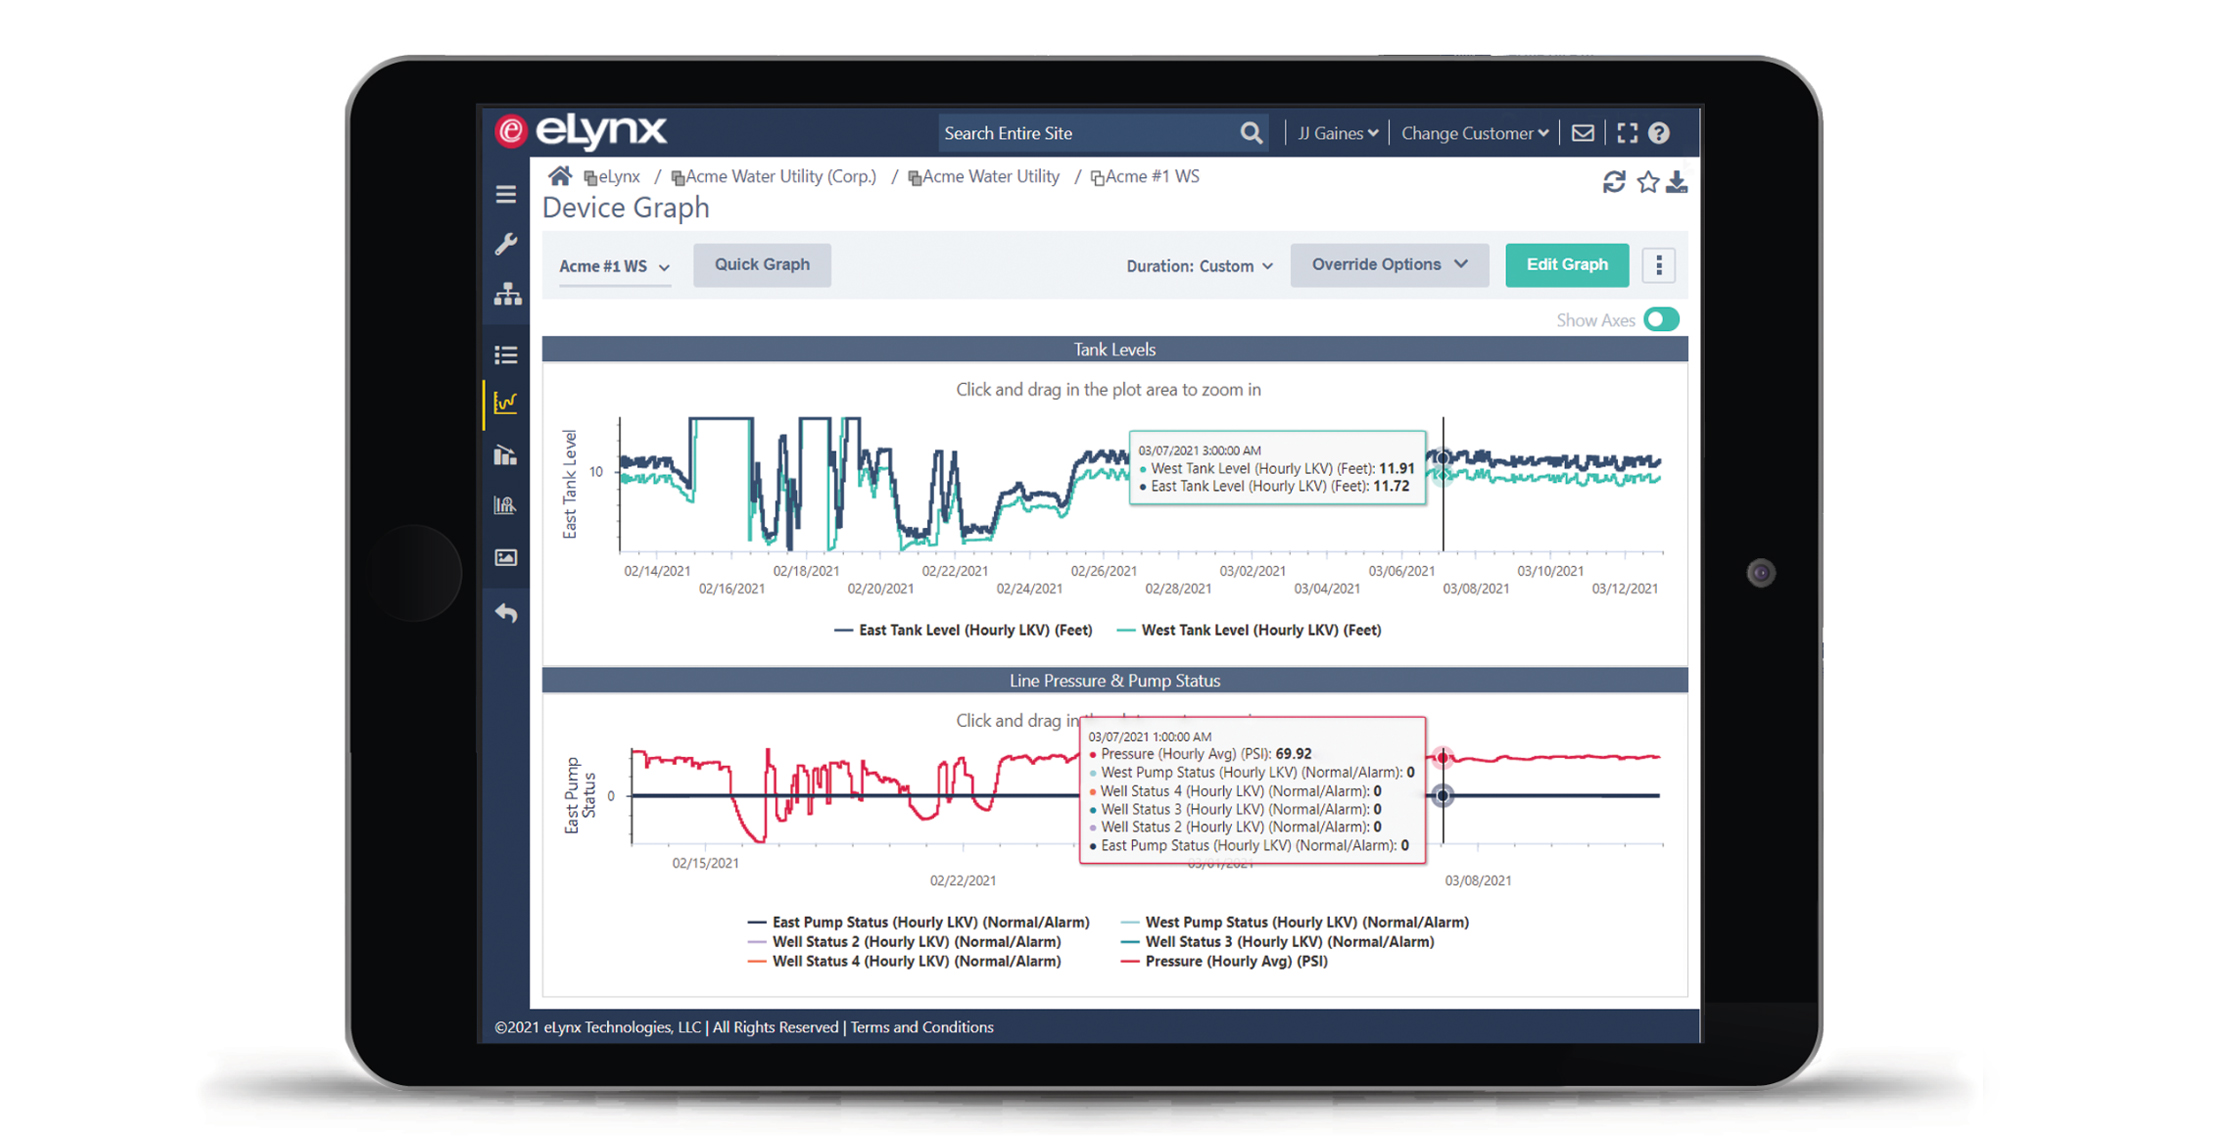Open the Override Options dropdown
Viewport: 2225px width, 1141px height.
tap(1388, 265)
